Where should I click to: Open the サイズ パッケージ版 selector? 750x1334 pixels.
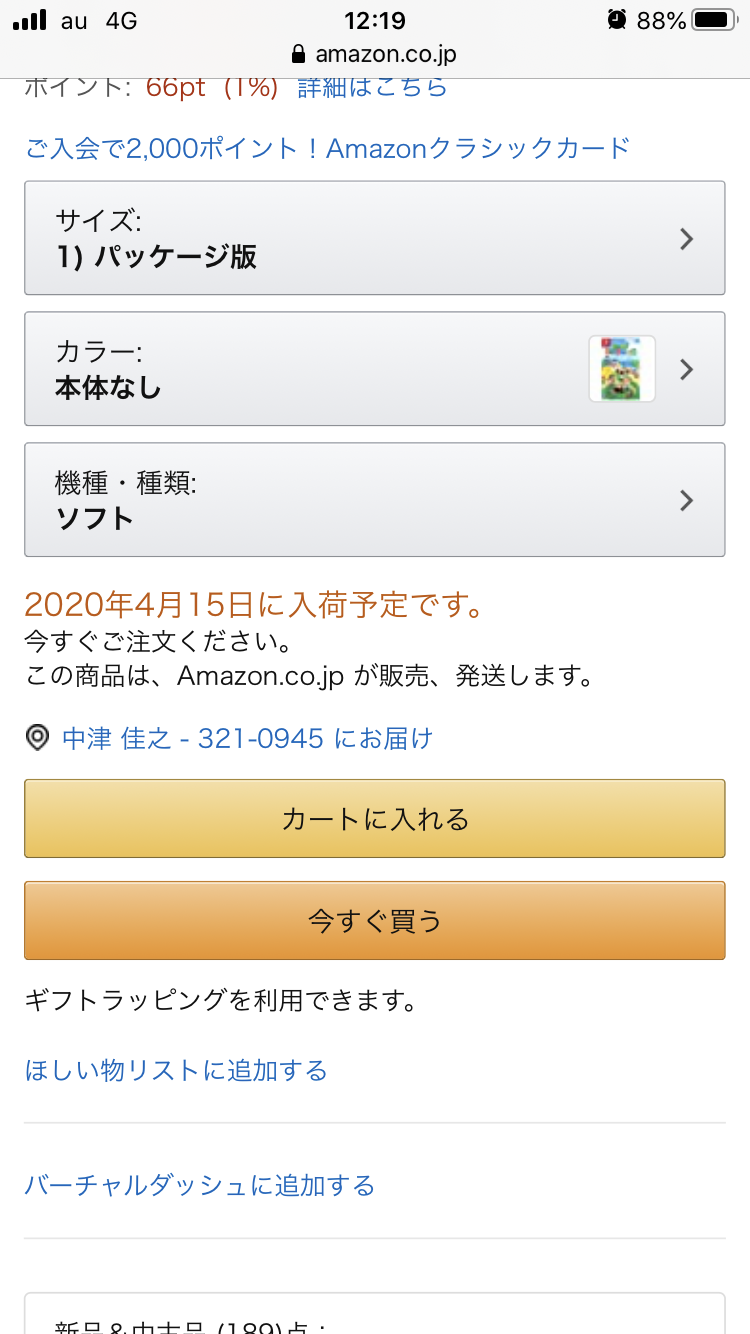[374, 238]
